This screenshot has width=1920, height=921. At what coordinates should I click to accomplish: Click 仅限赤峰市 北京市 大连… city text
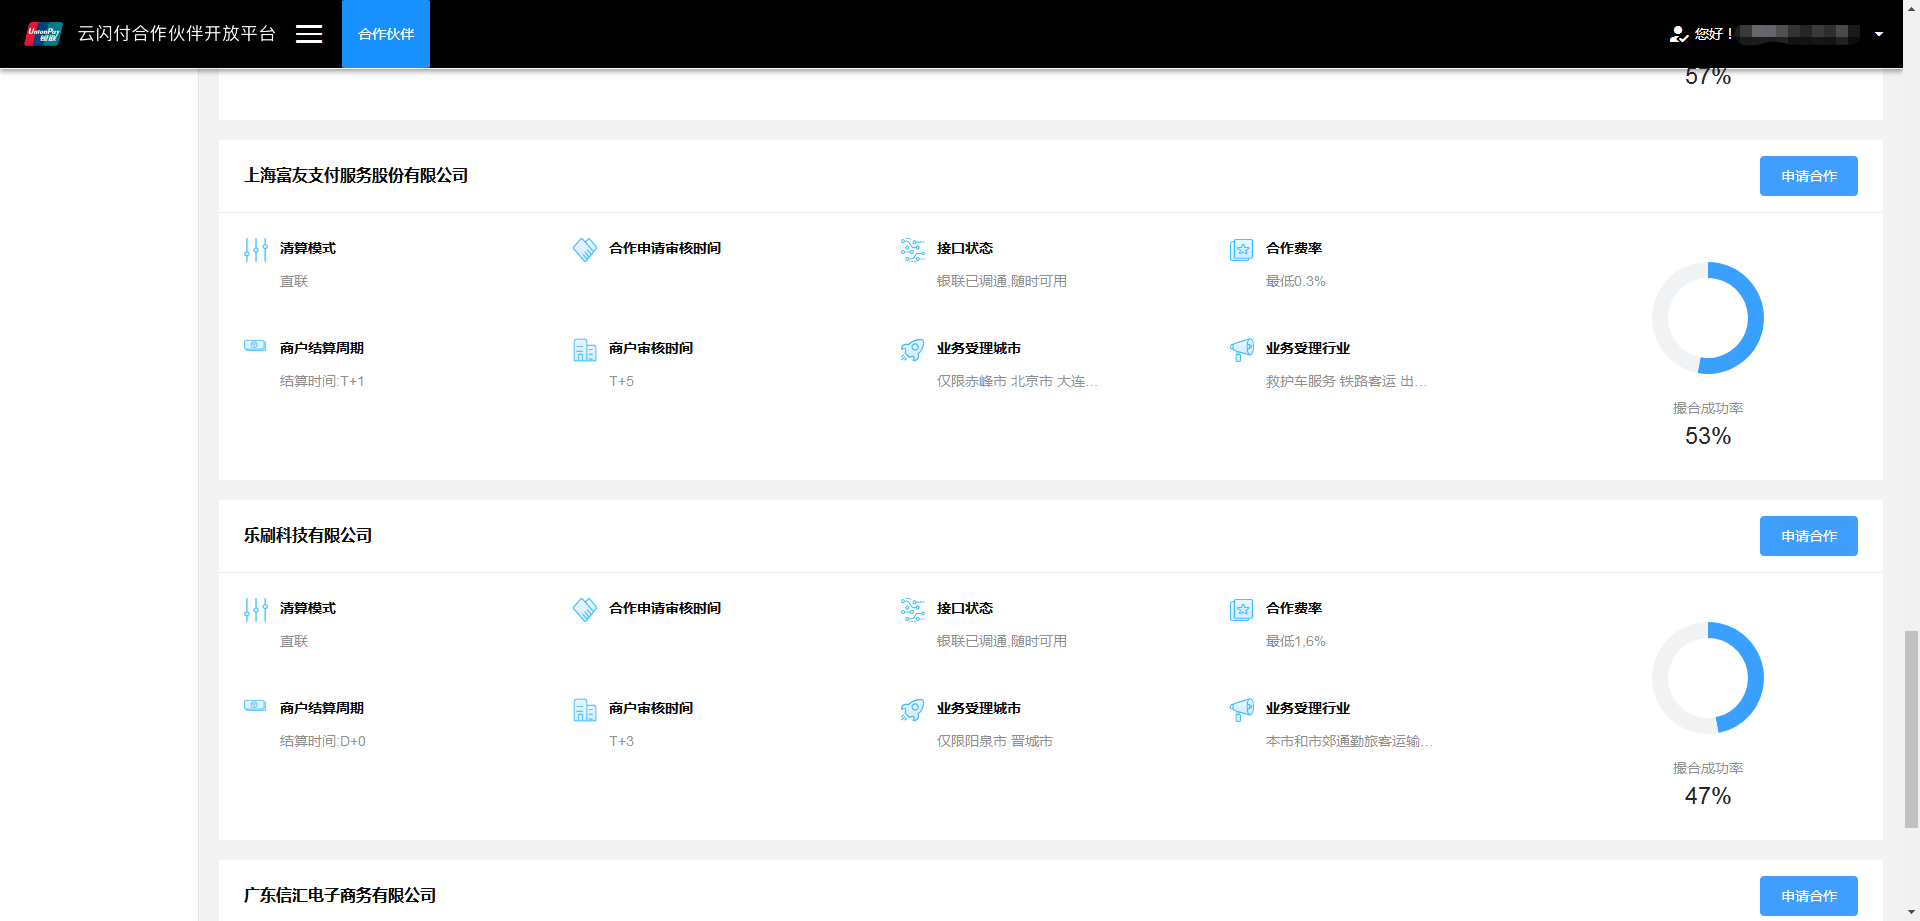(x=1017, y=381)
